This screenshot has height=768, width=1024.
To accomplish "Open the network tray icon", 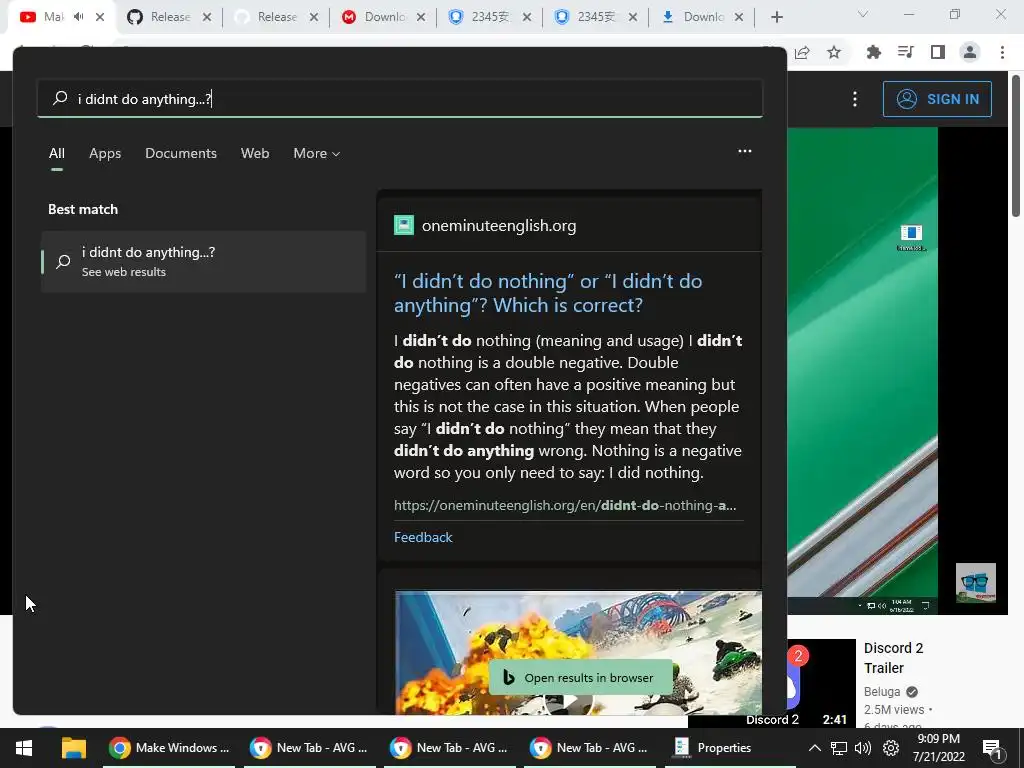I will [839, 748].
